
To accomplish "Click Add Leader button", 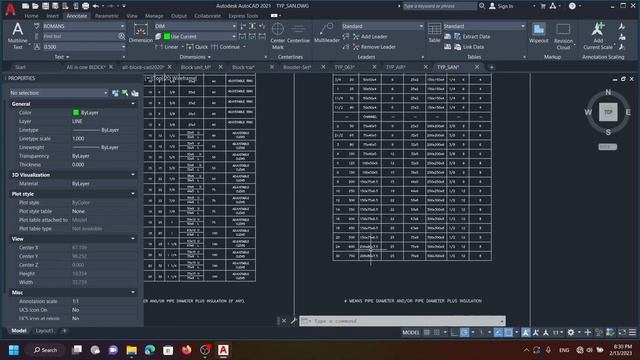I will 370,36.
